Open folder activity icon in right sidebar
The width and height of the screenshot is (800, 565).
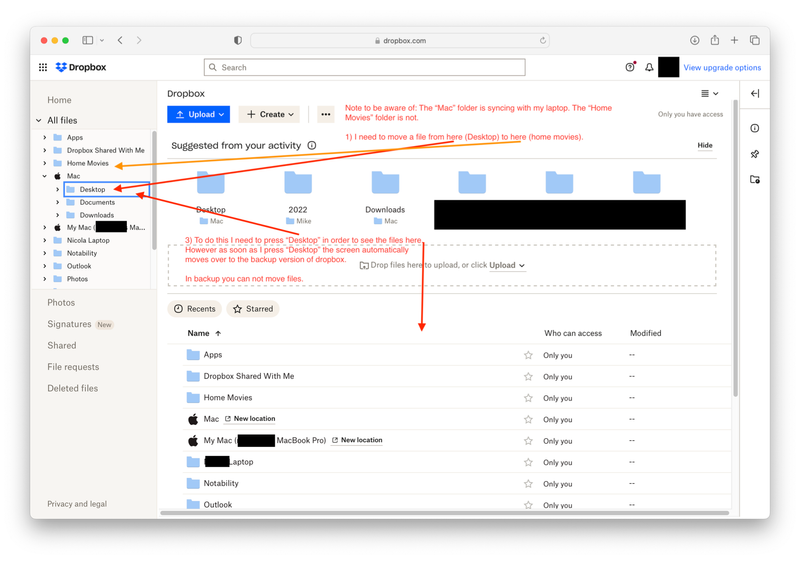(755, 179)
